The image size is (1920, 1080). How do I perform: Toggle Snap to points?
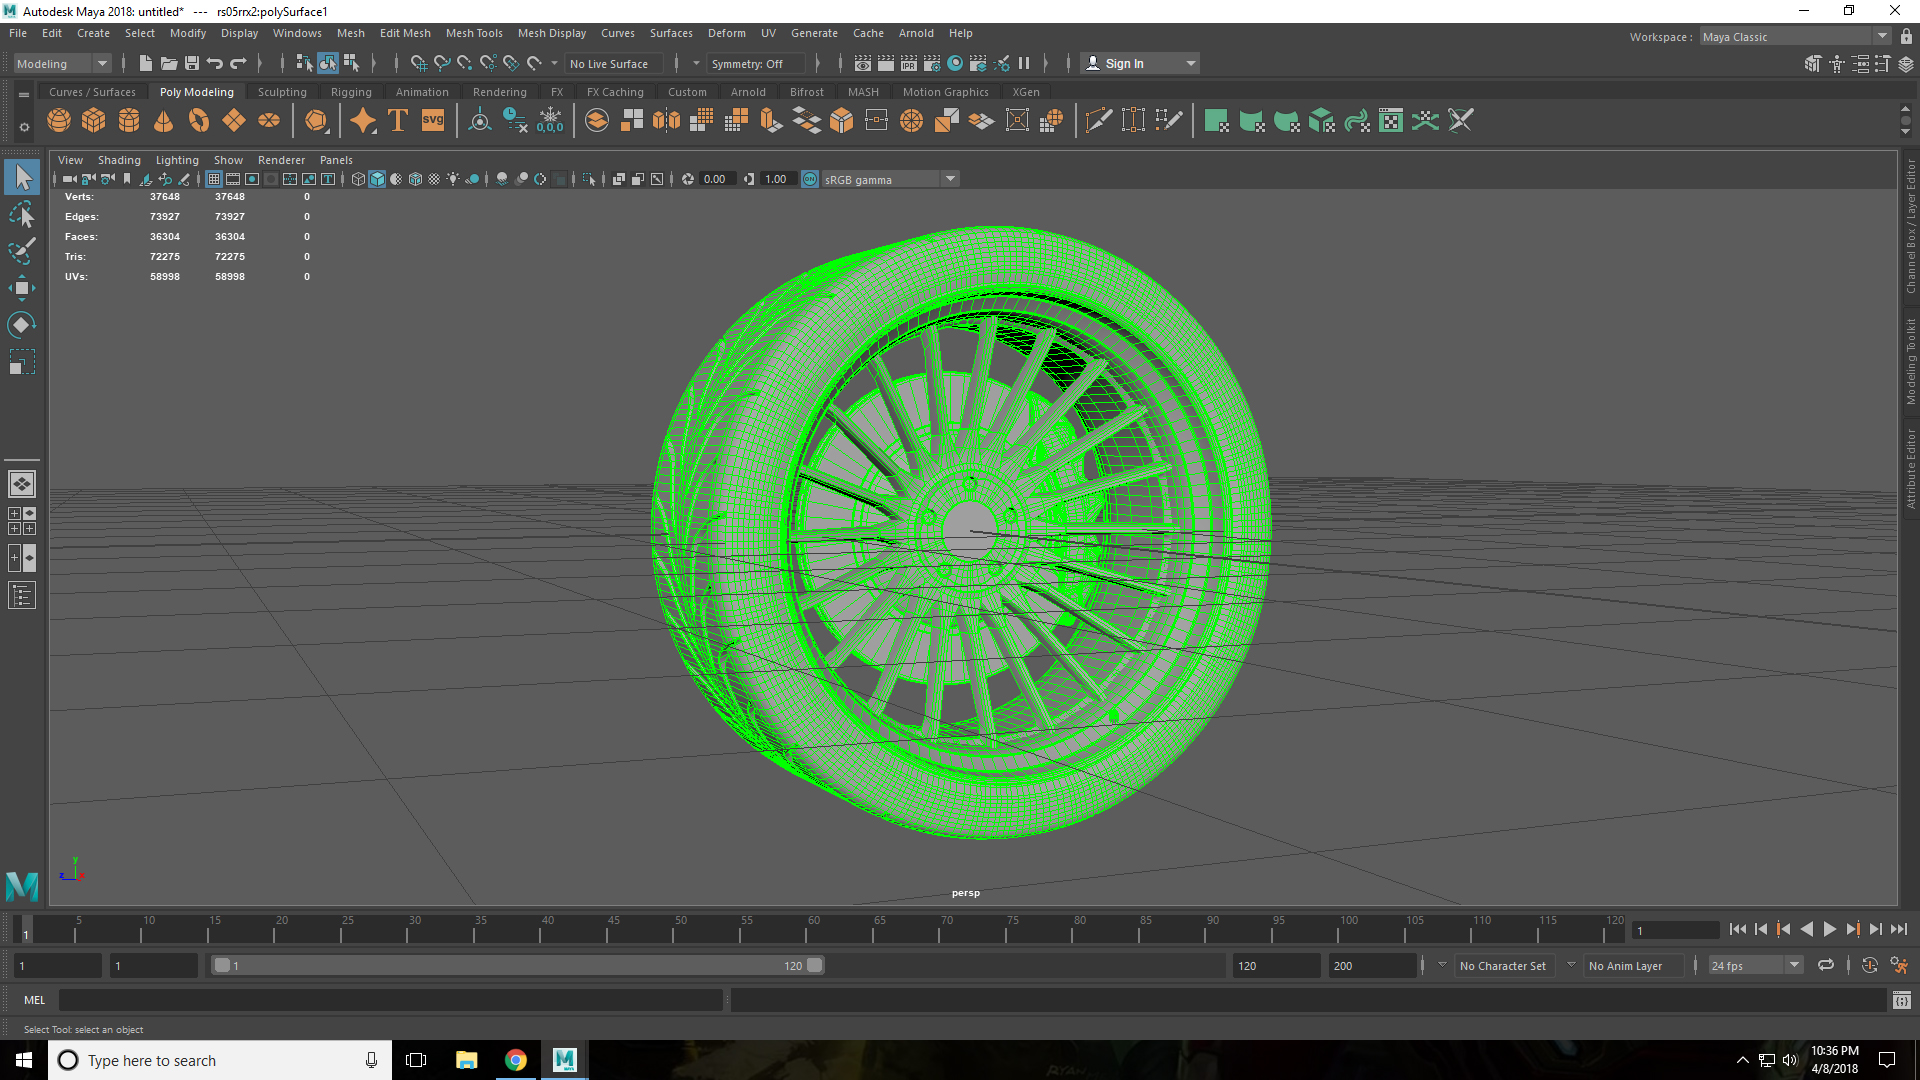[x=465, y=64]
